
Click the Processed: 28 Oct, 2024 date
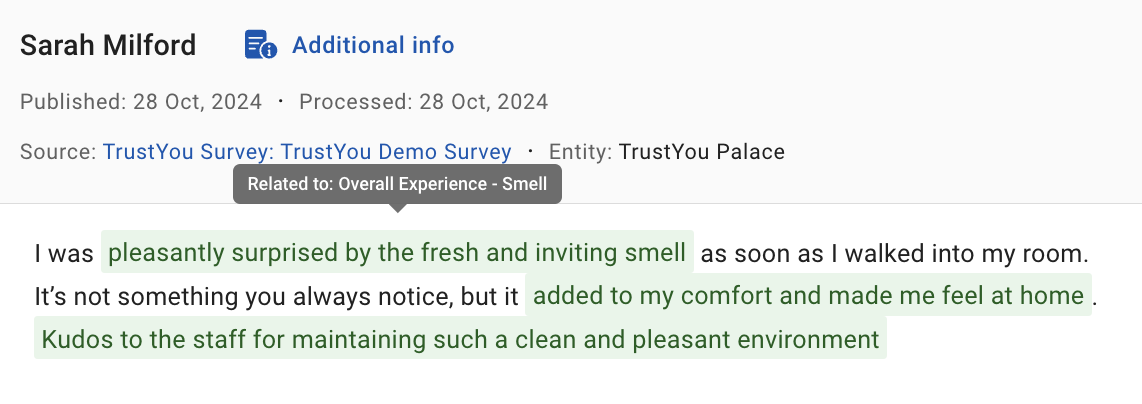[x=423, y=101]
